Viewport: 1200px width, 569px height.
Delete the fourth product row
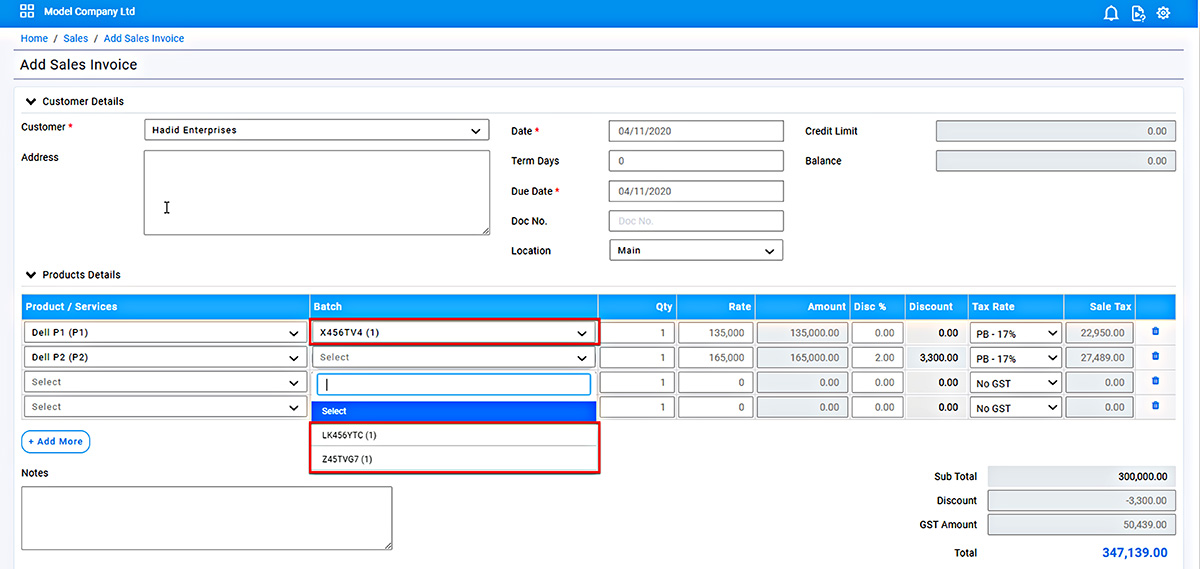[x=1156, y=405]
